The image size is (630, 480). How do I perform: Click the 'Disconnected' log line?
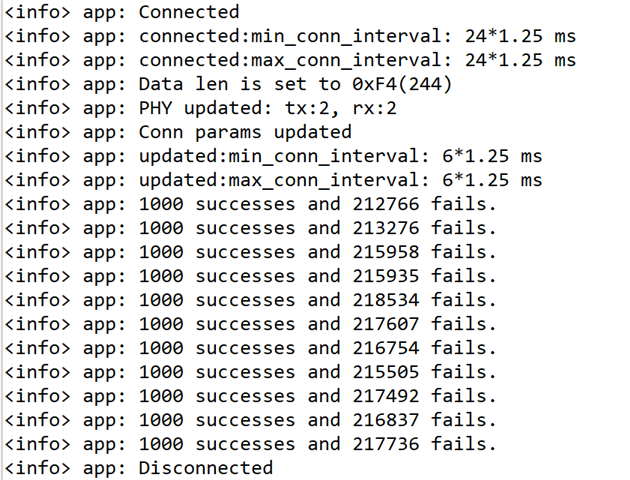coord(139,468)
